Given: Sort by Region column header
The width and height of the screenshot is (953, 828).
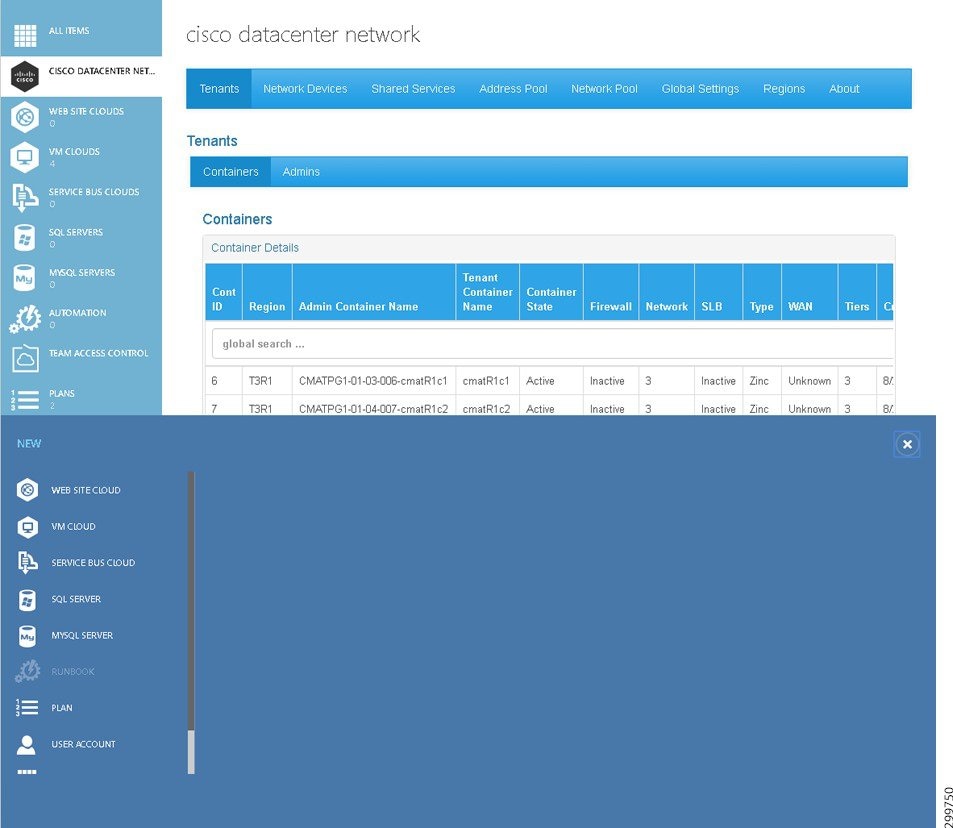Looking at the screenshot, I should click(x=267, y=292).
